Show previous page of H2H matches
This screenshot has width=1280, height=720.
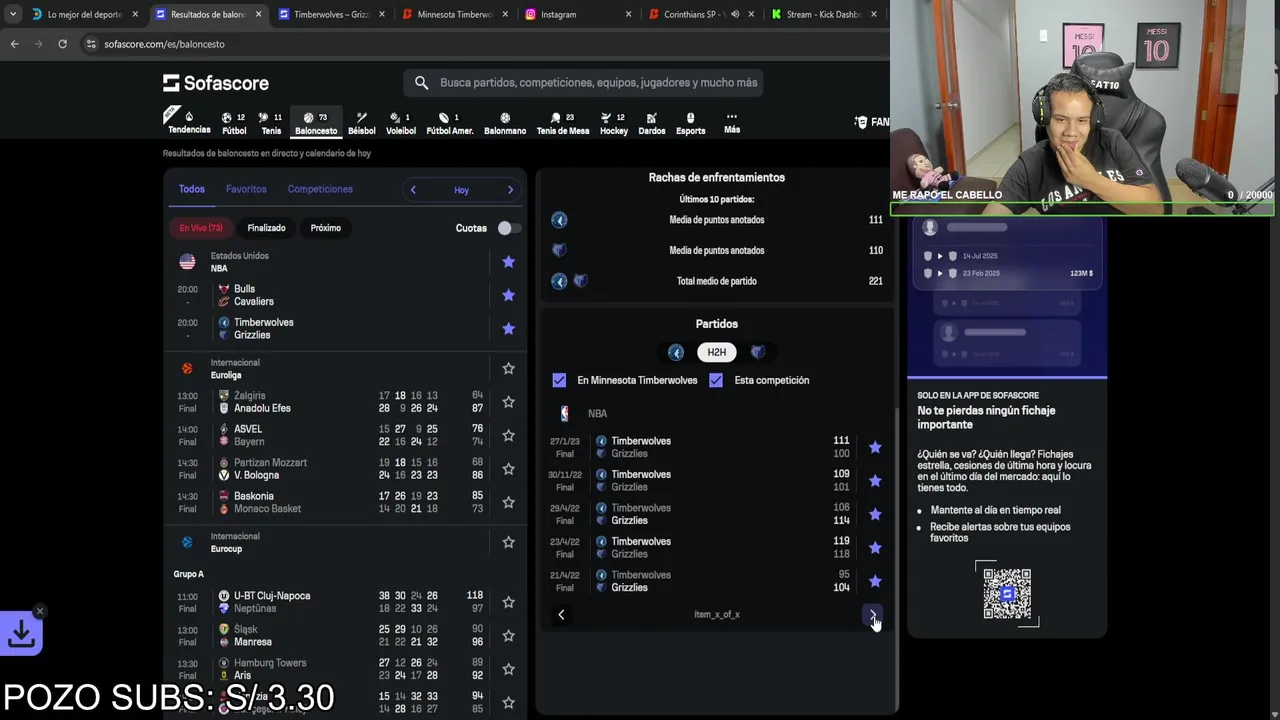point(561,615)
